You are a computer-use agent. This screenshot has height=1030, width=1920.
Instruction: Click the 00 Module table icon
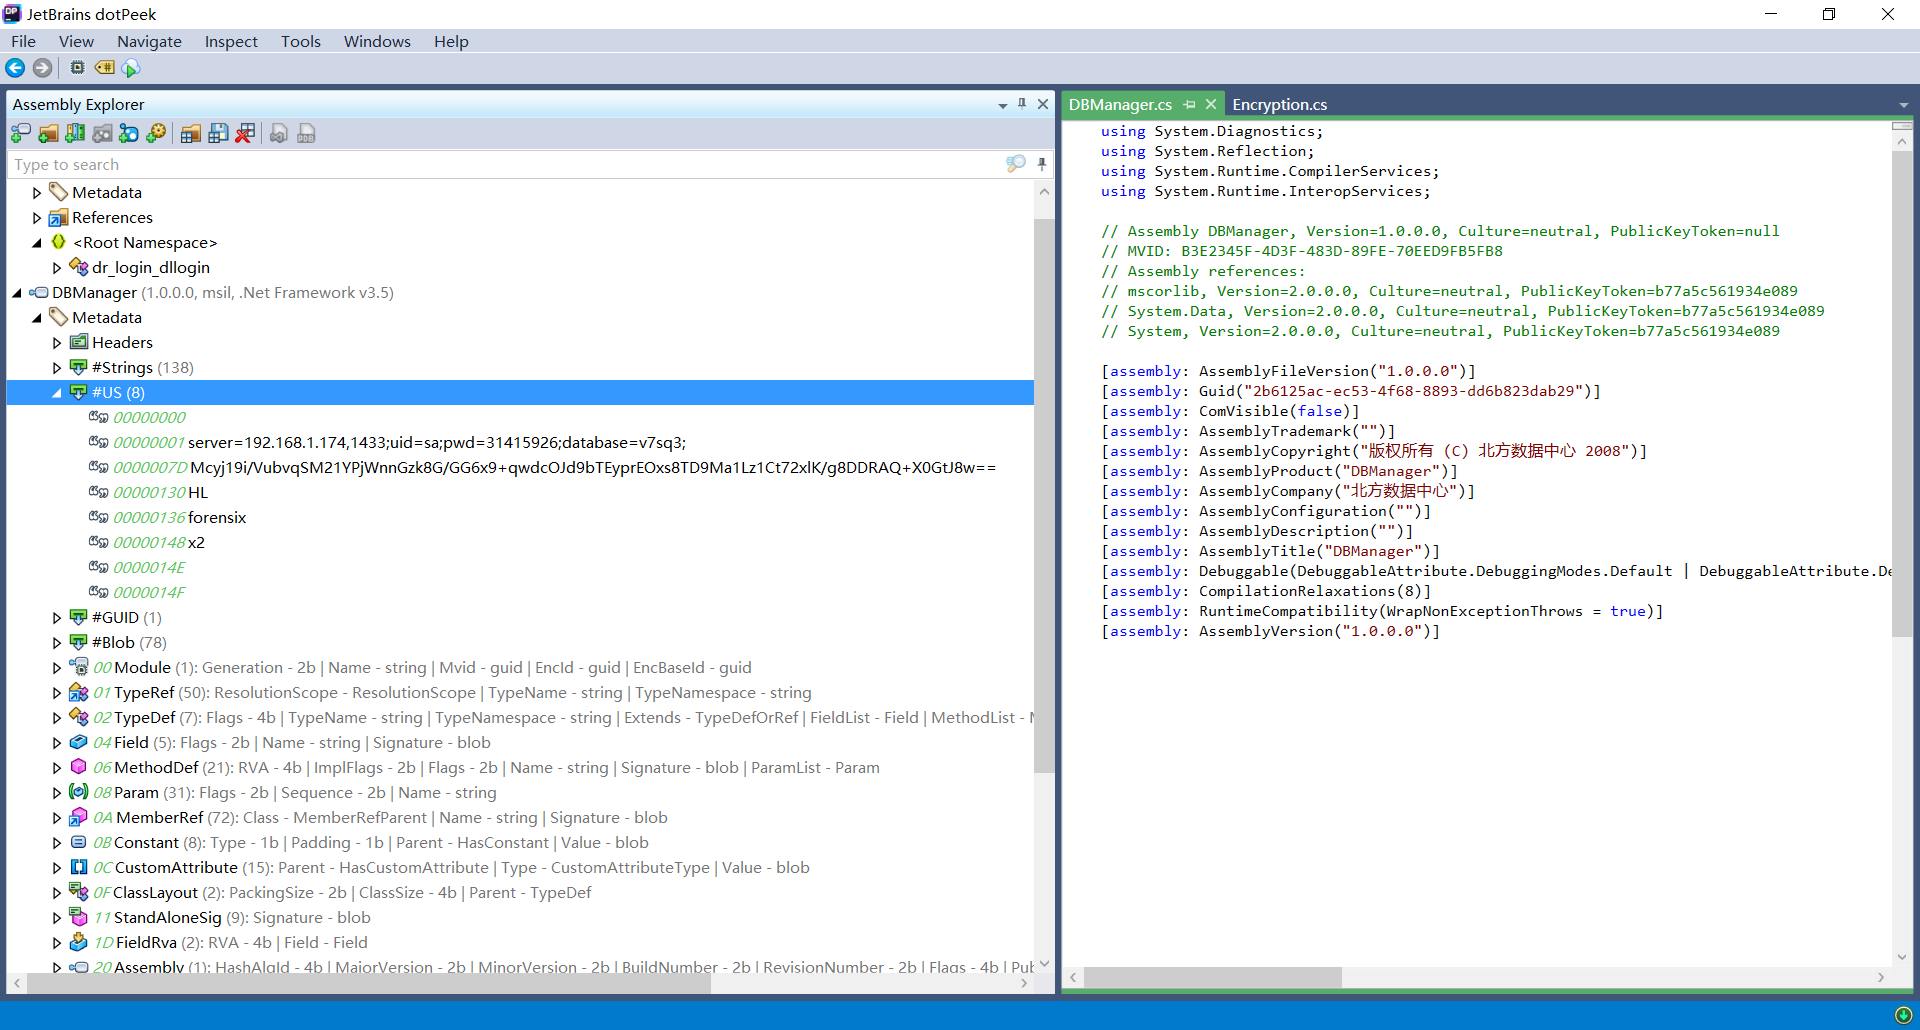pyautogui.click(x=79, y=667)
